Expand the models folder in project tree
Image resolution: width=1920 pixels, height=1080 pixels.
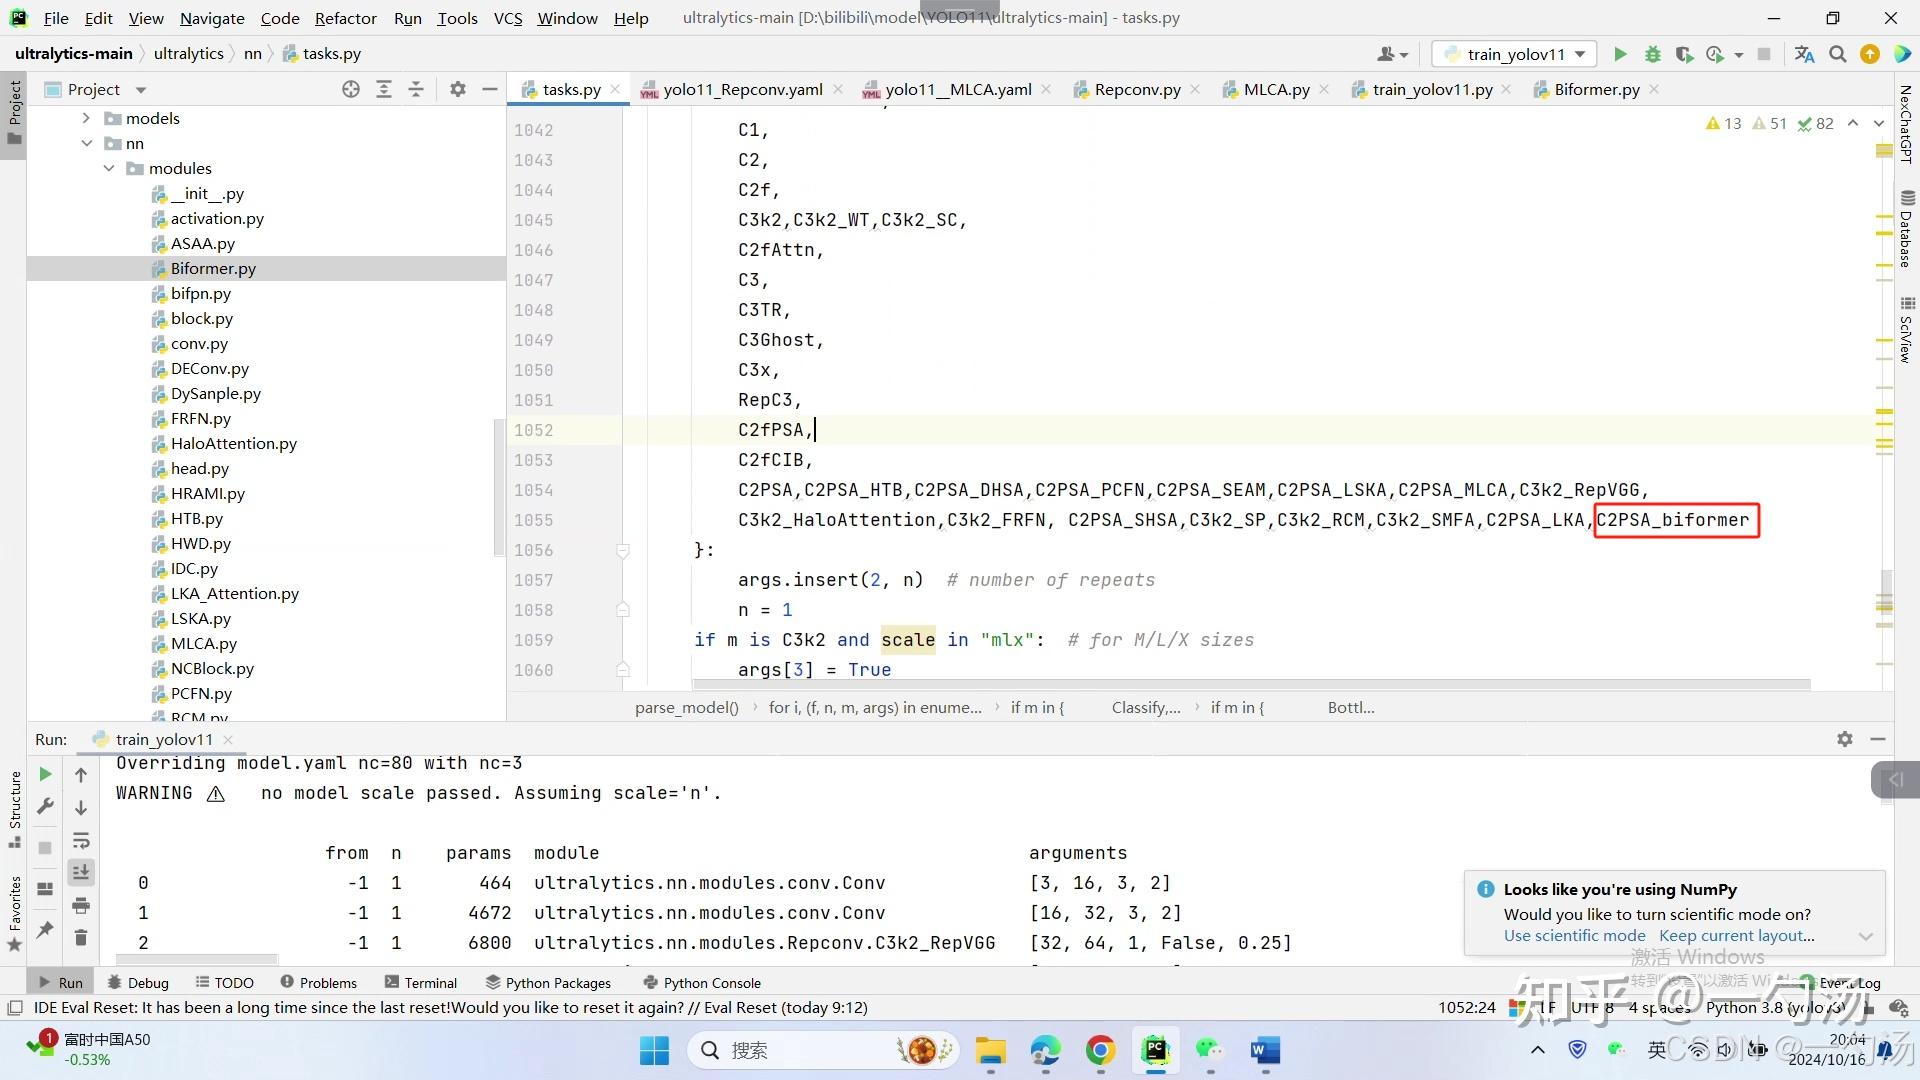pos(86,118)
